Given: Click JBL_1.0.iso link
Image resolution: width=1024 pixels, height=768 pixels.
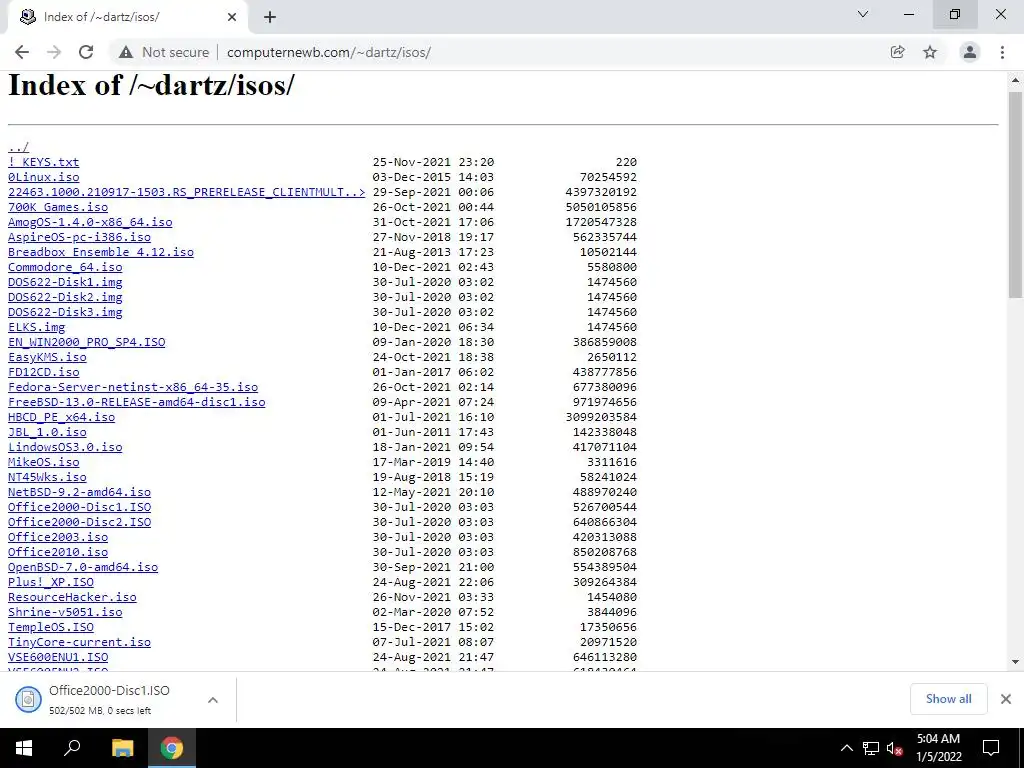Looking at the screenshot, I should [x=47, y=432].
